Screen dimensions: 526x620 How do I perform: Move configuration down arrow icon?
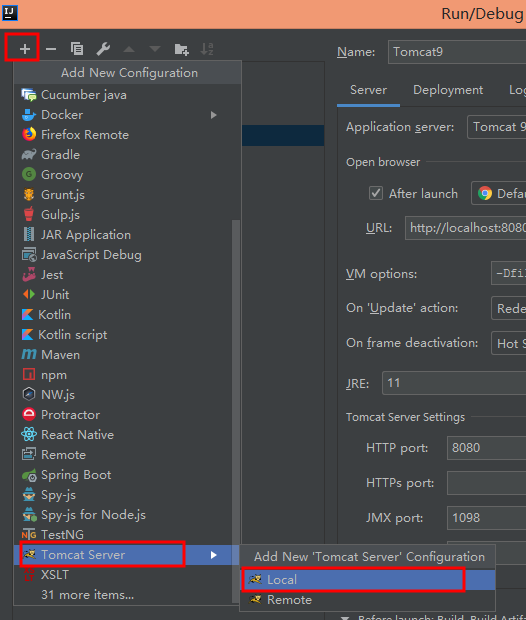pyautogui.click(x=155, y=49)
